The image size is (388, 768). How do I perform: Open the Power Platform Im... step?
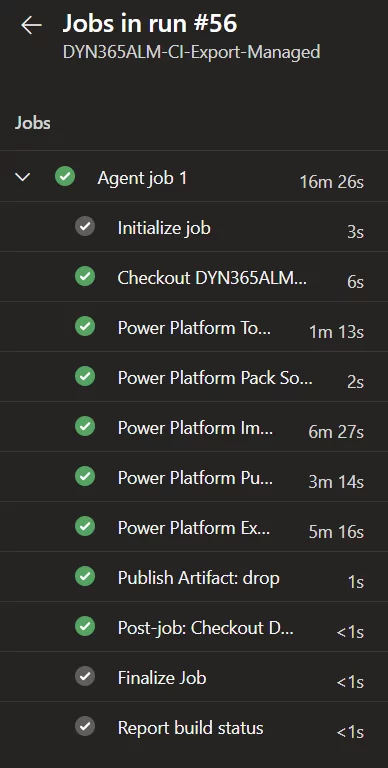pos(194,427)
